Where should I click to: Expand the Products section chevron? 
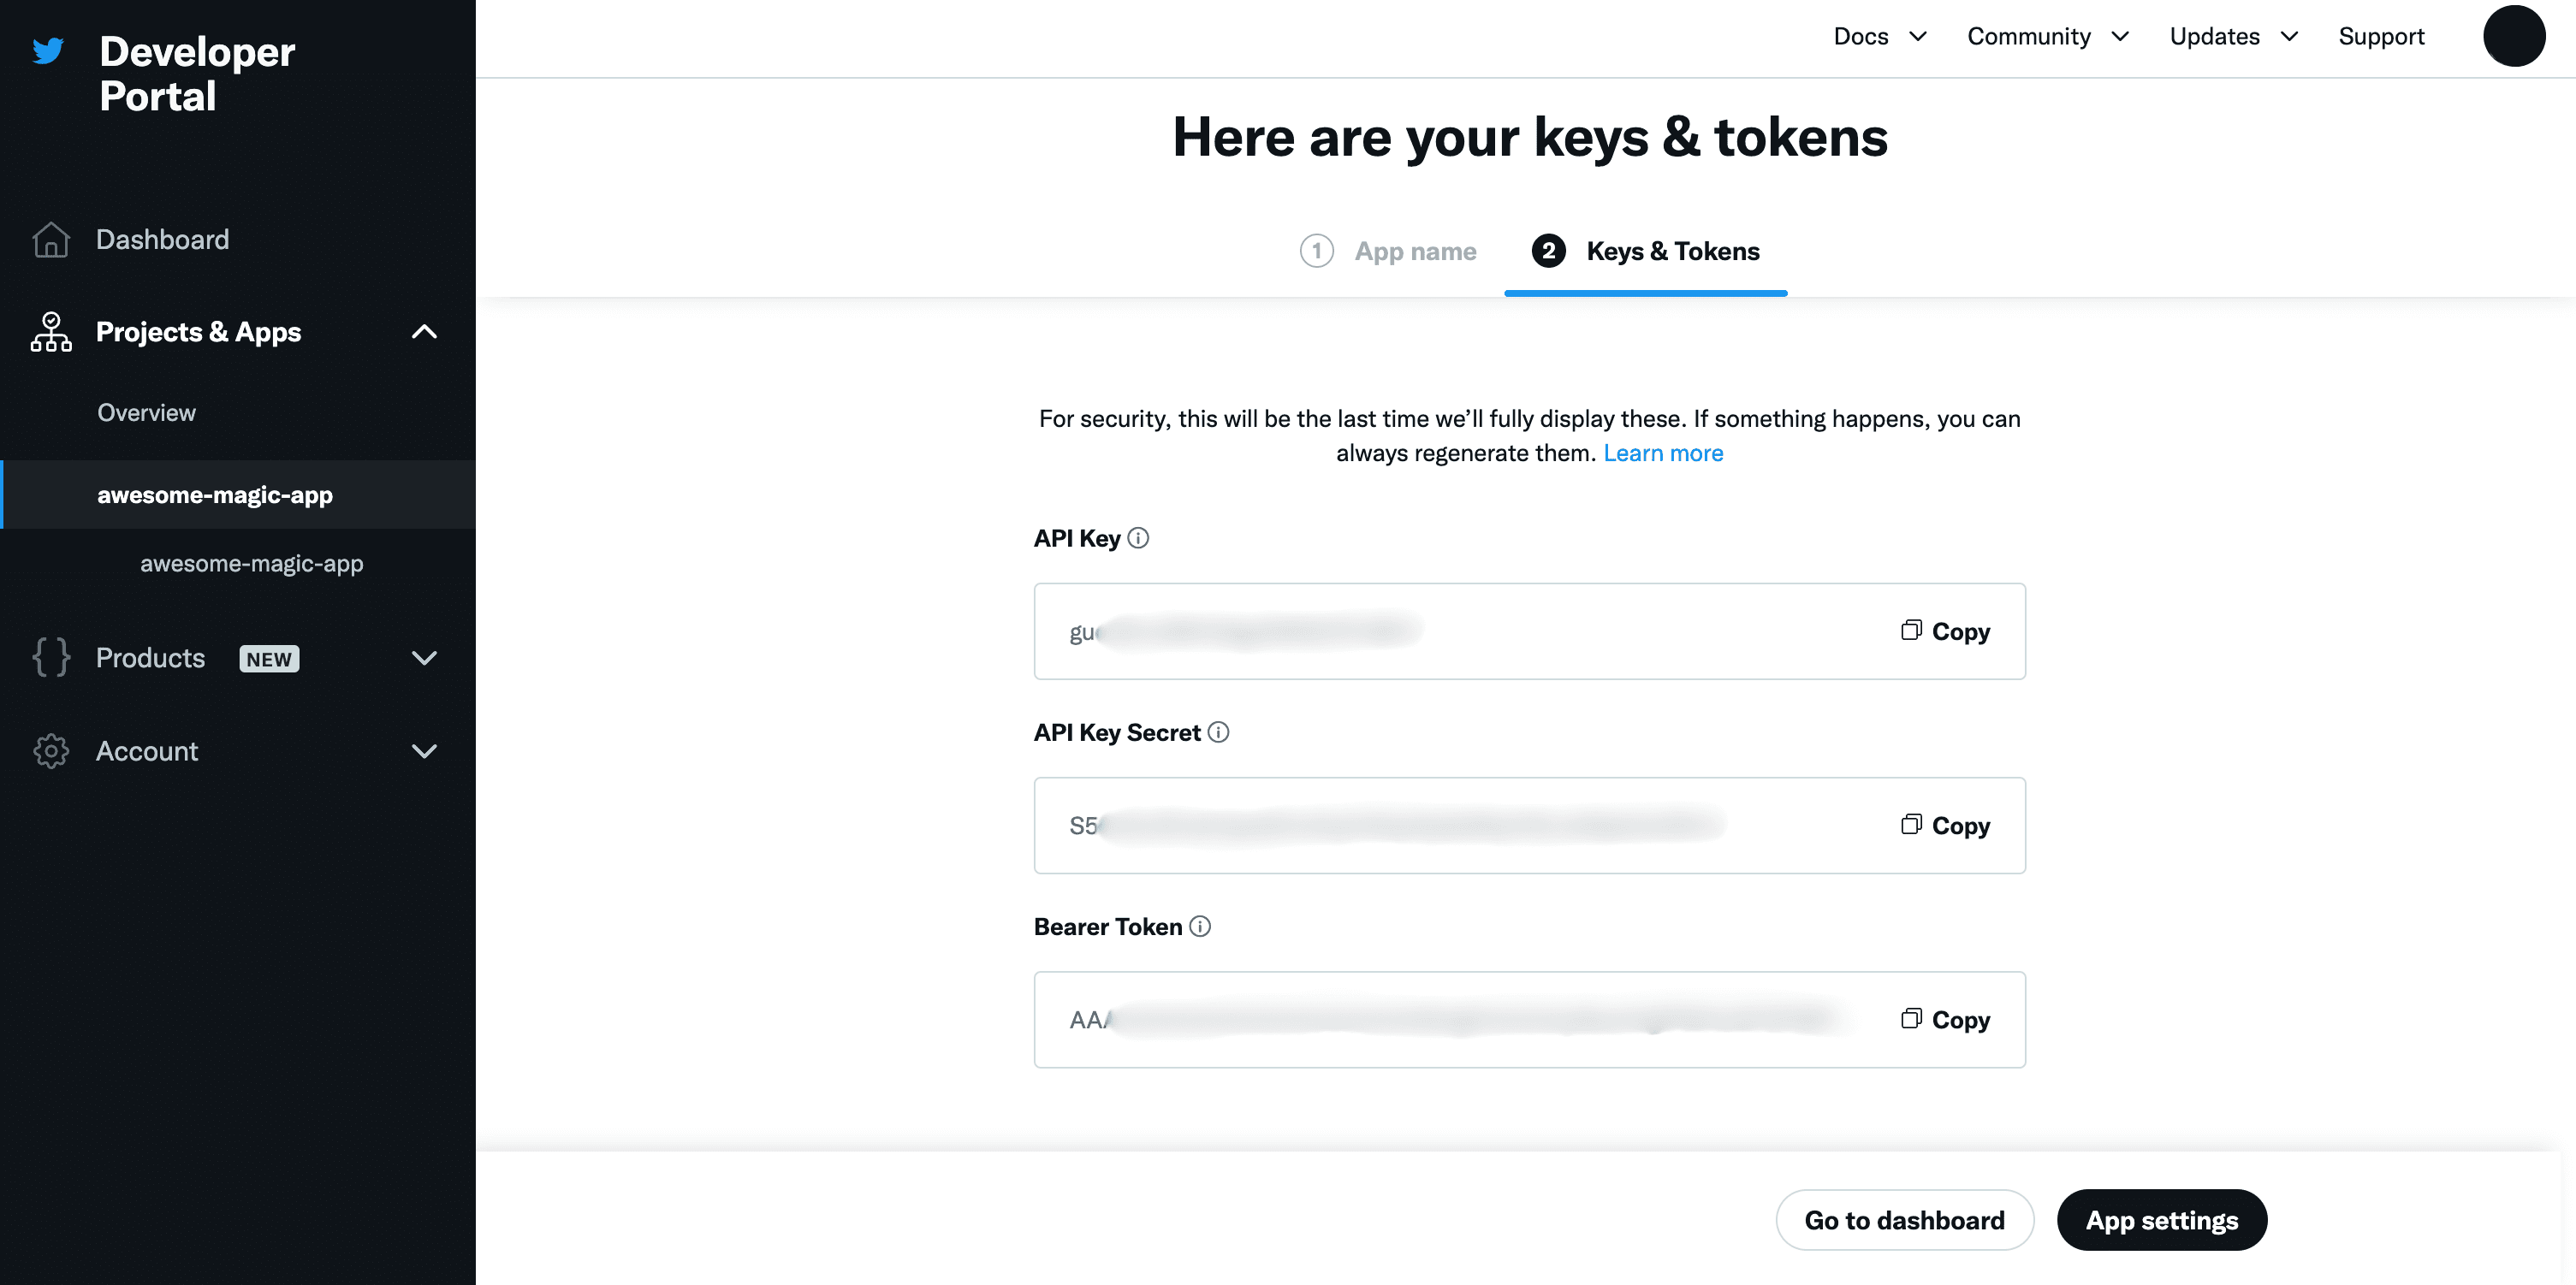point(425,658)
